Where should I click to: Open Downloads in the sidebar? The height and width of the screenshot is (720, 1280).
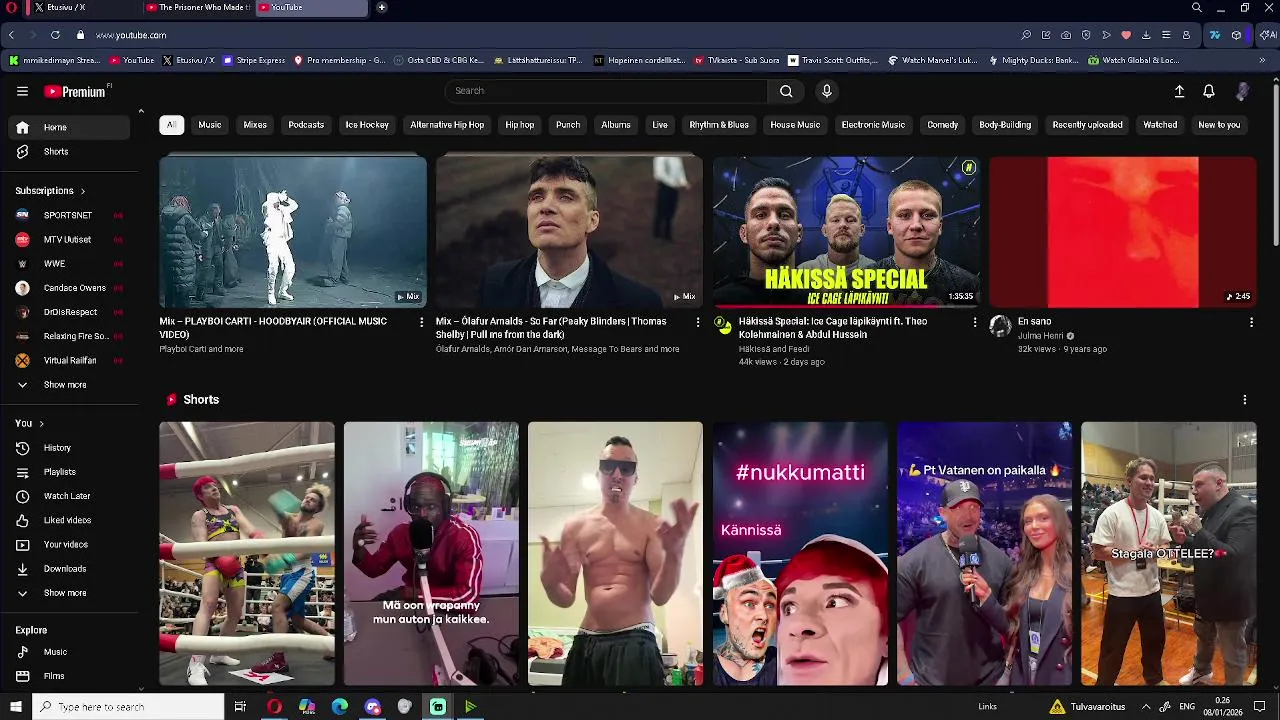[x=70, y=569]
